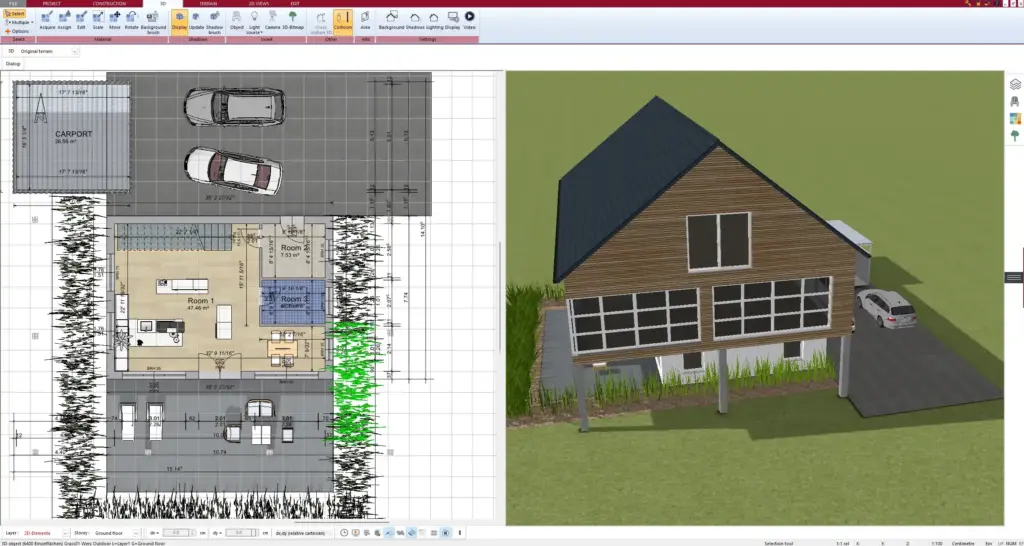Viewport: 1024px width, 546px height.
Task: Open Shadows settings
Action: point(415,20)
